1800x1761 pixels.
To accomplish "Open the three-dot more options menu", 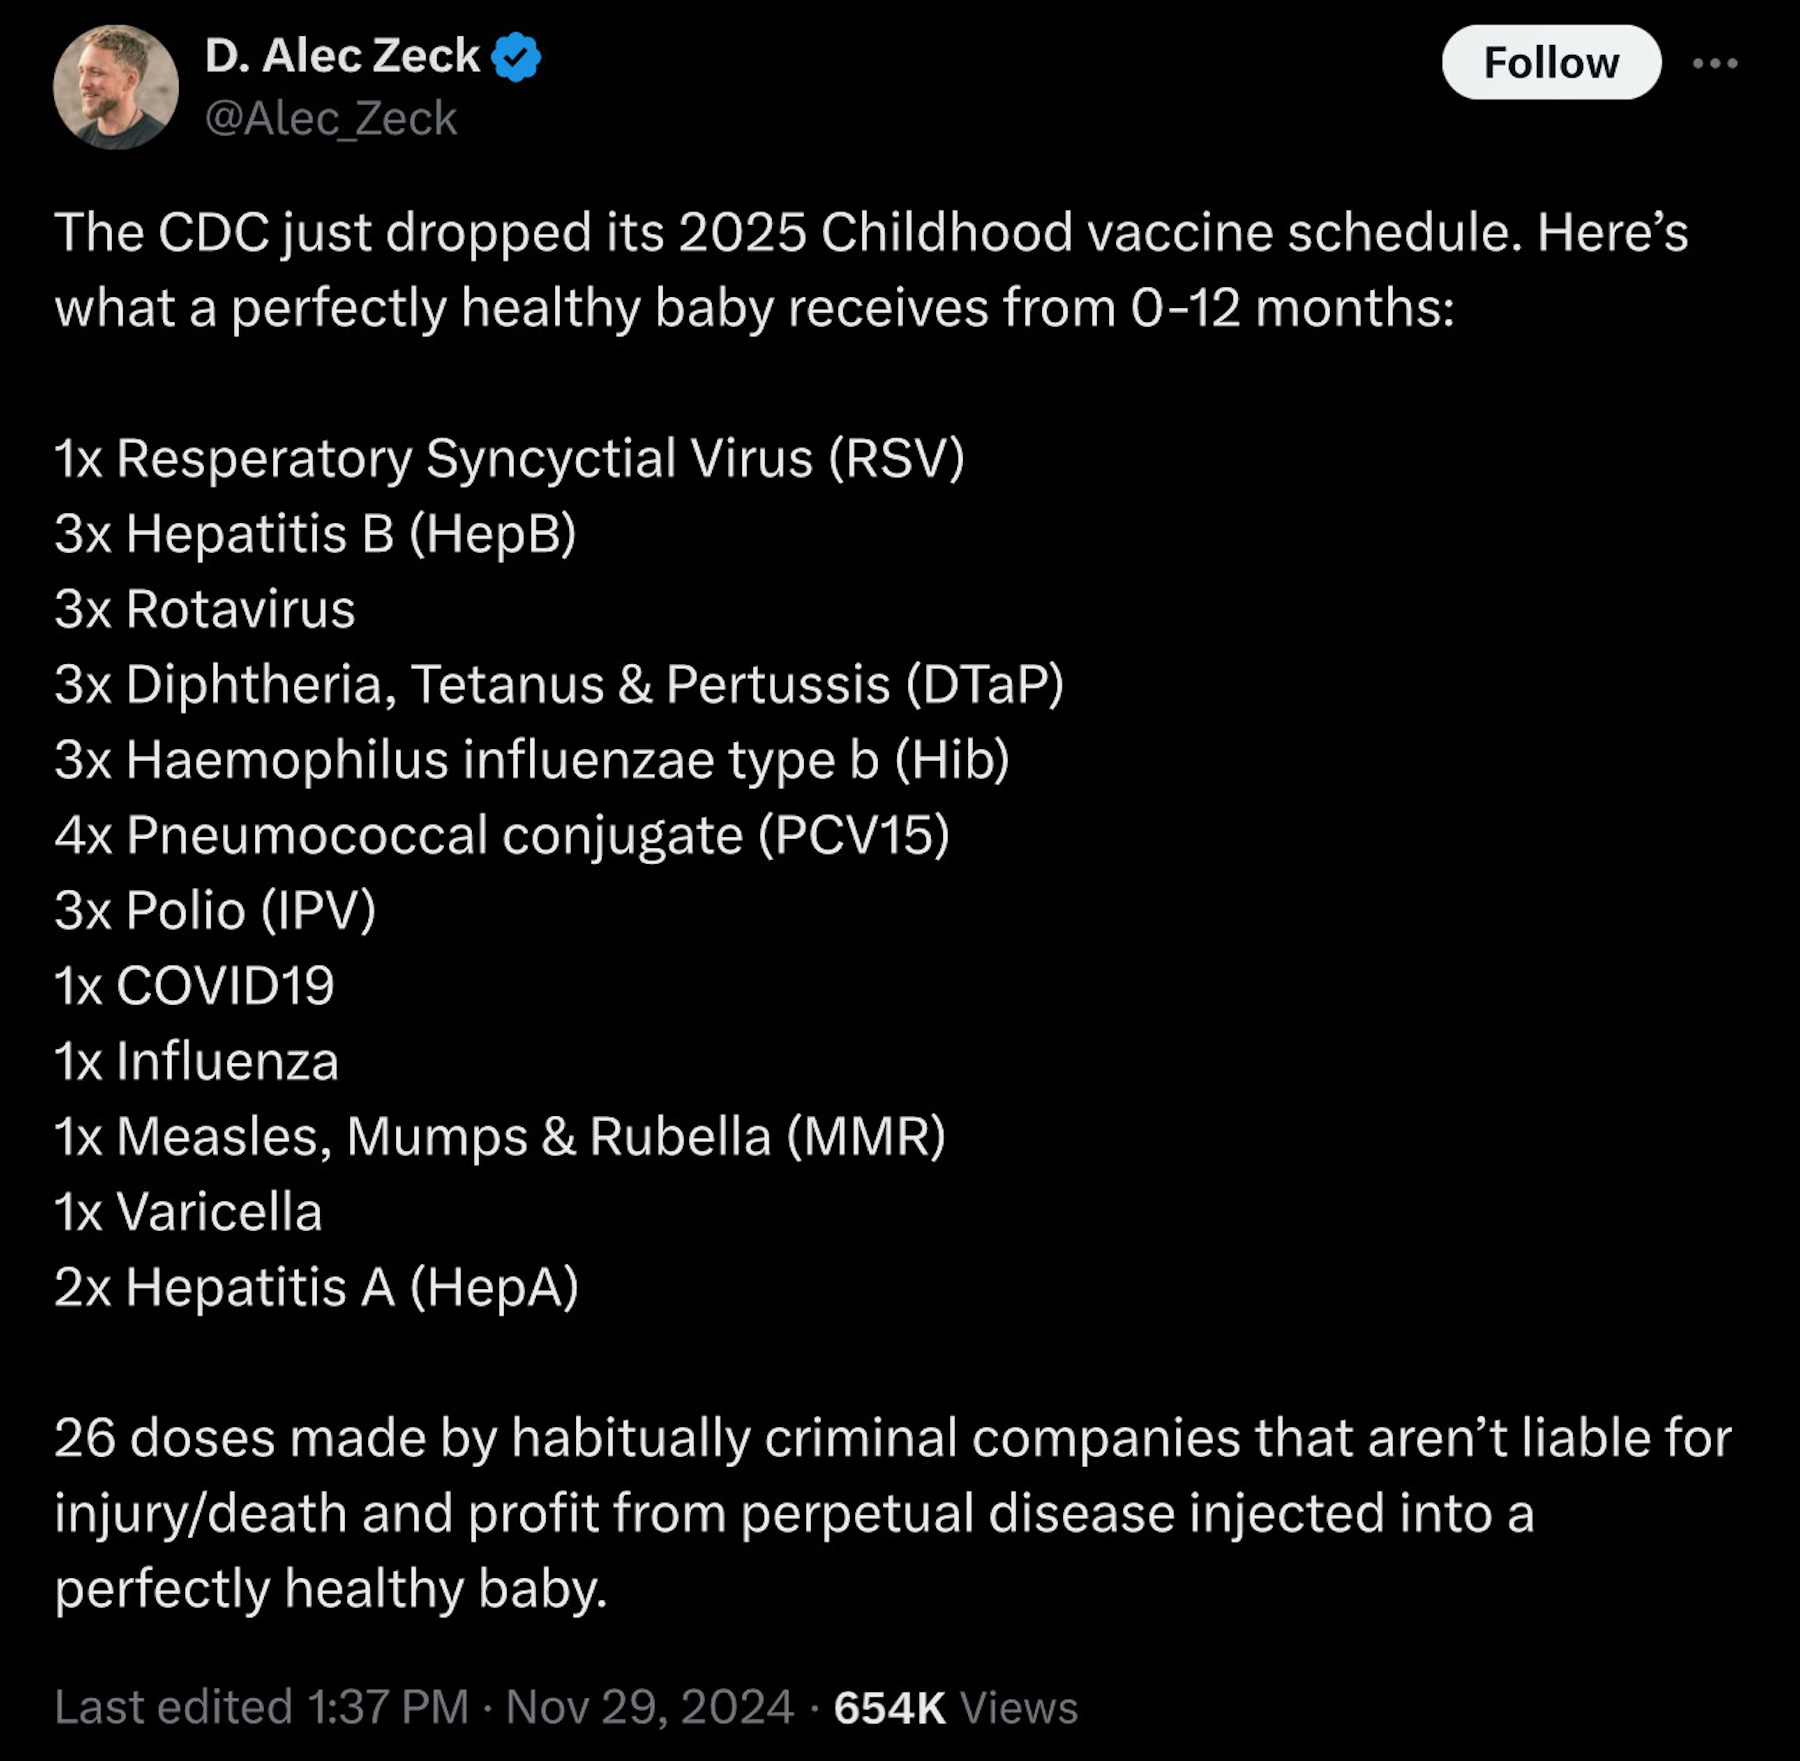I will coord(1715,63).
